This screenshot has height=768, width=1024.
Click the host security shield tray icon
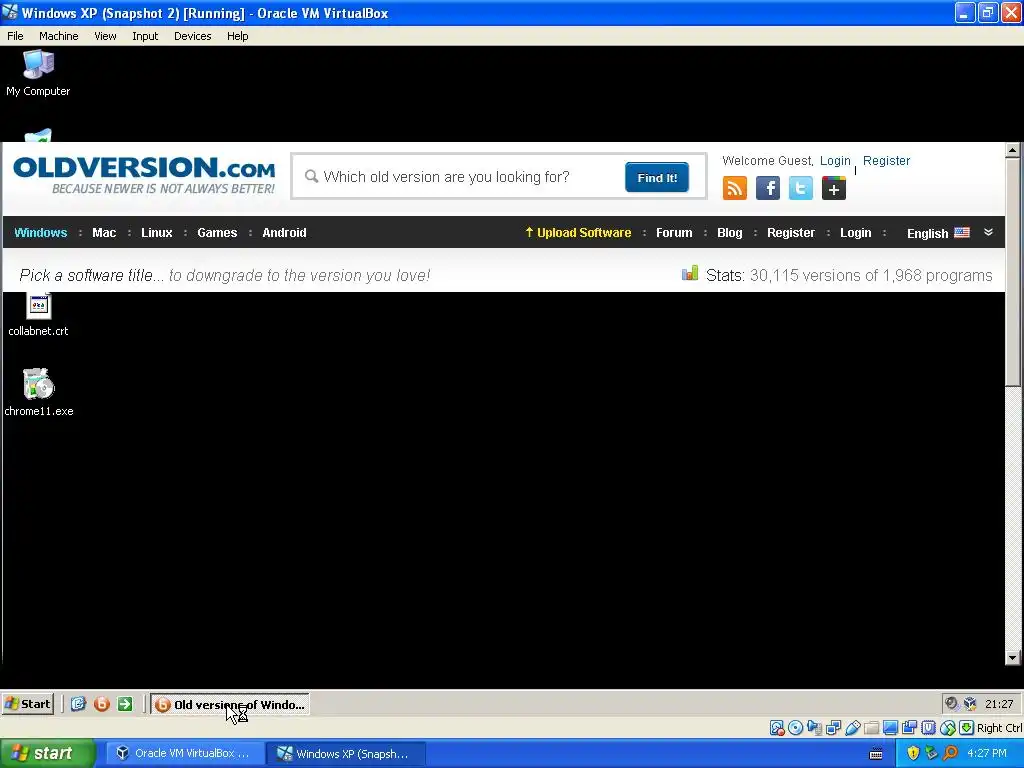coord(913,753)
